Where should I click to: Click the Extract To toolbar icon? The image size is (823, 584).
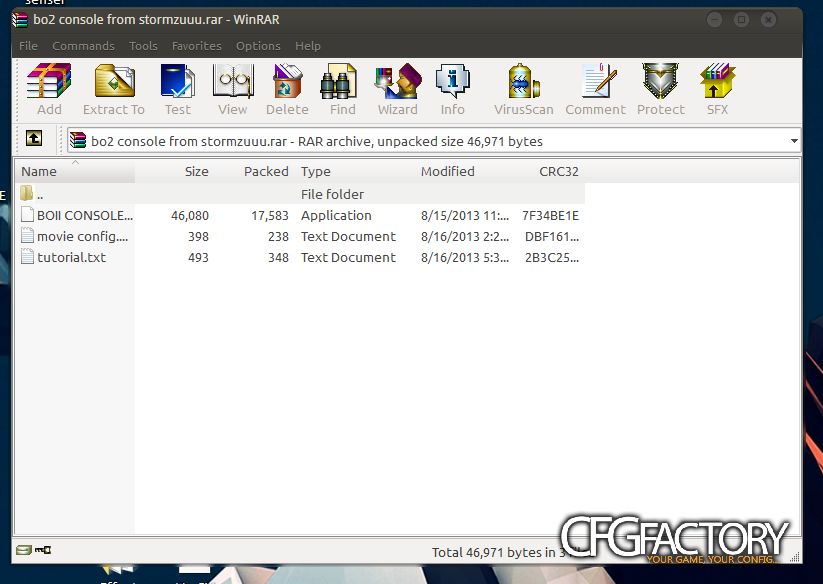coord(114,81)
